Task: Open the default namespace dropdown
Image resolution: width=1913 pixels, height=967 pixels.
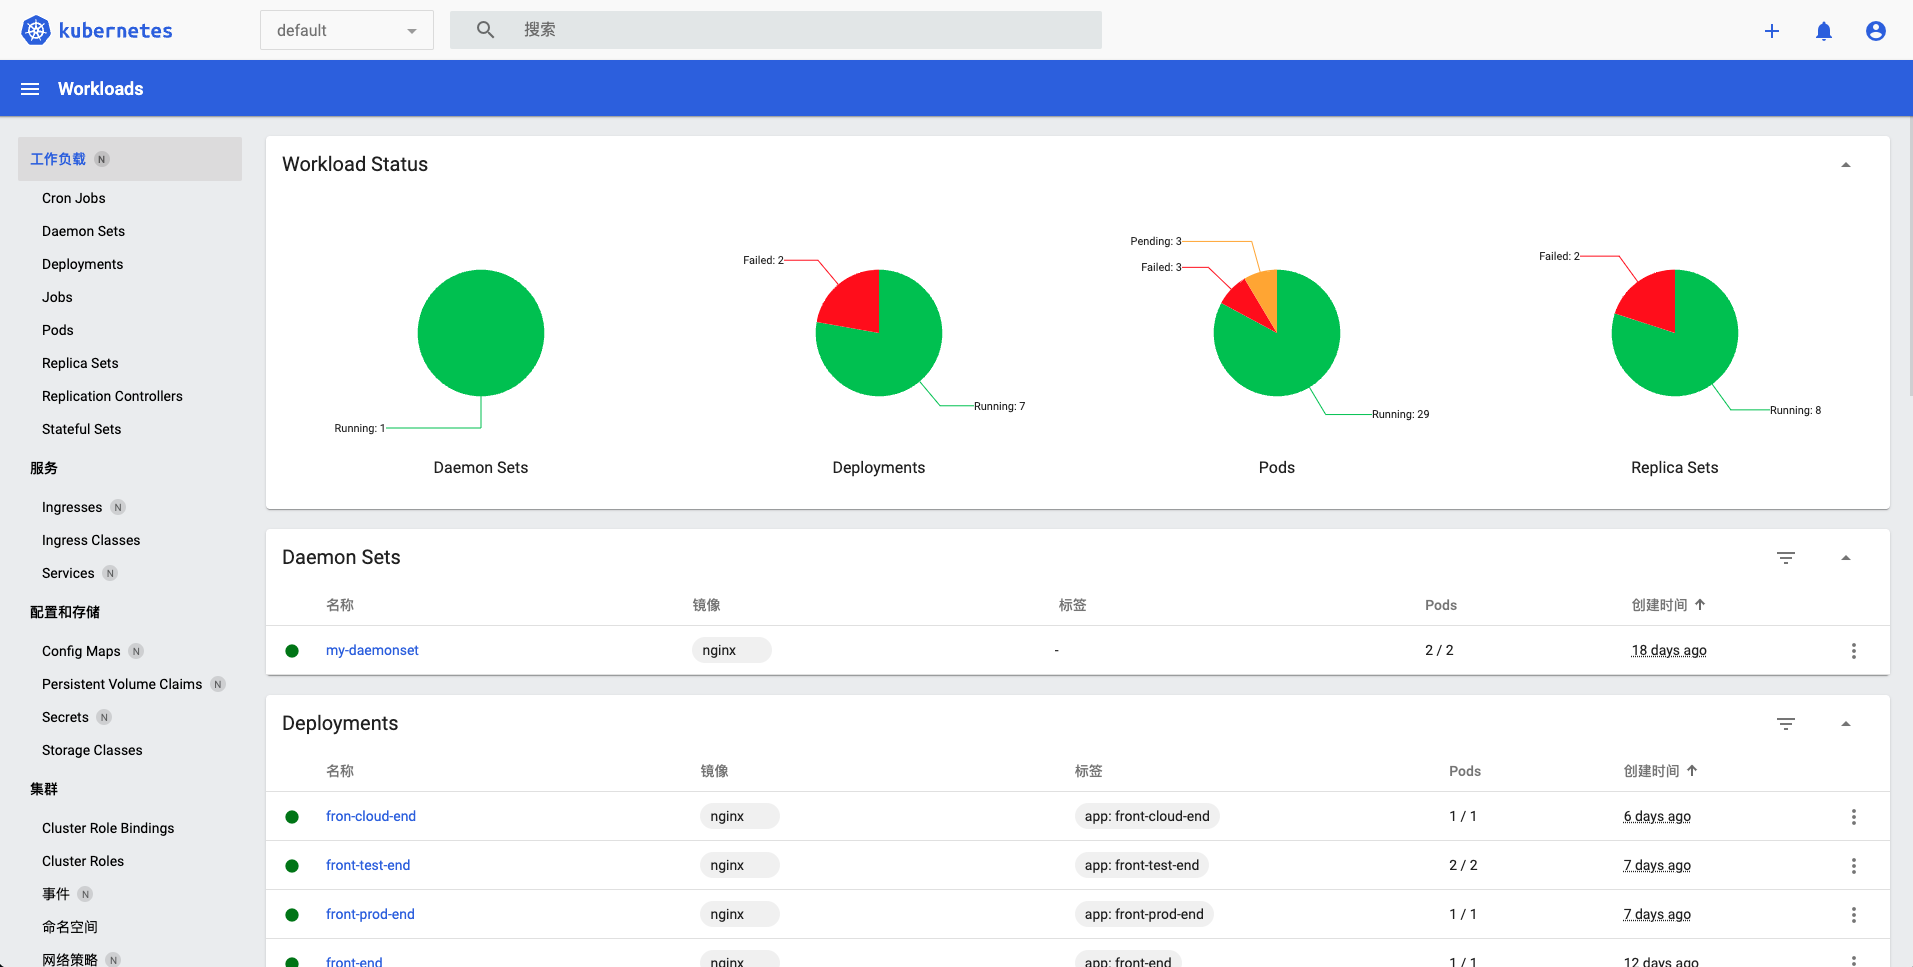Action: (x=347, y=30)
